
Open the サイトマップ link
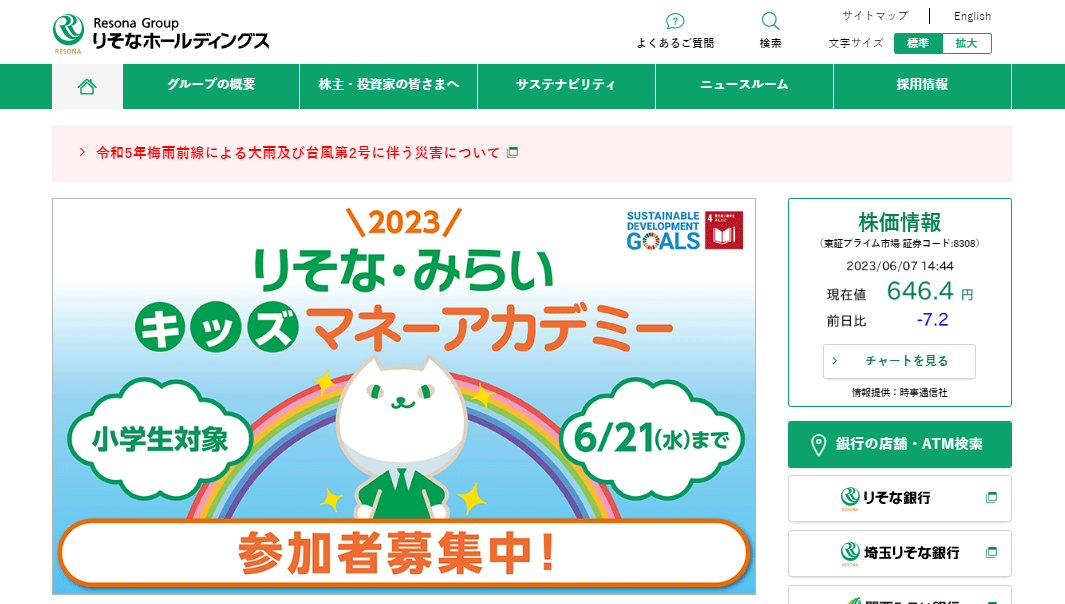point(875,16)
